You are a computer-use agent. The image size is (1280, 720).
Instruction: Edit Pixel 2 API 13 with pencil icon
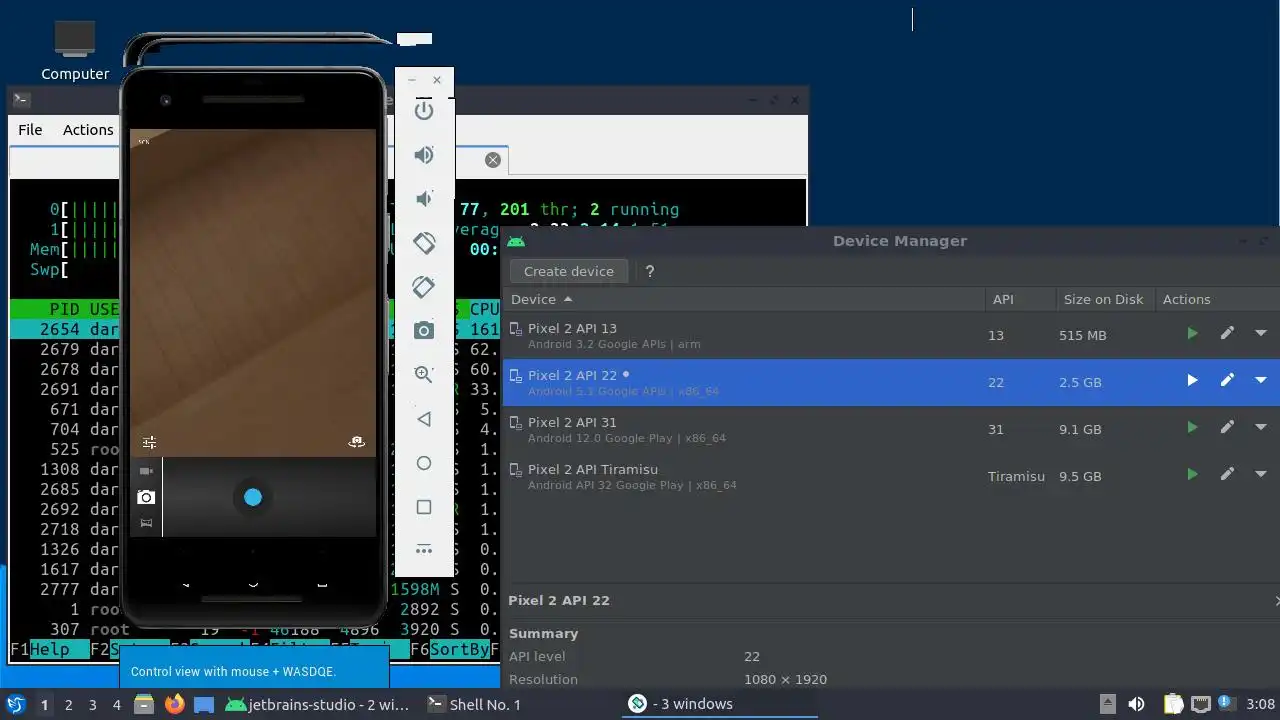[x=1227, y=334]
